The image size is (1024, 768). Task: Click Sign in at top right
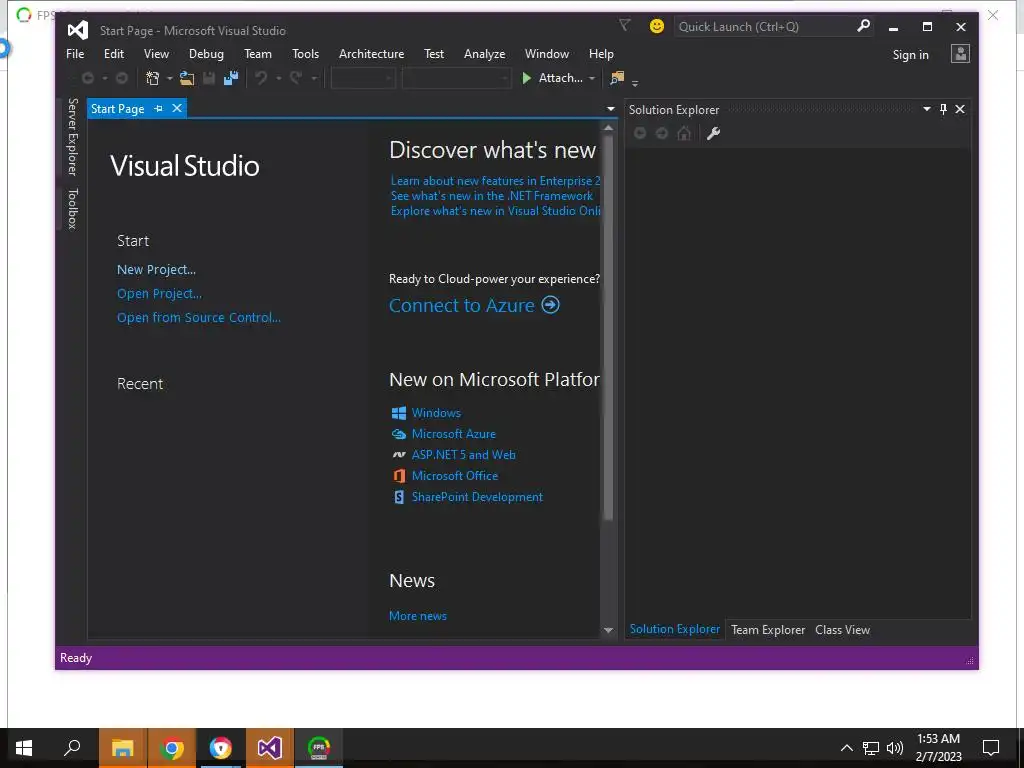click(x=910, y=55)
